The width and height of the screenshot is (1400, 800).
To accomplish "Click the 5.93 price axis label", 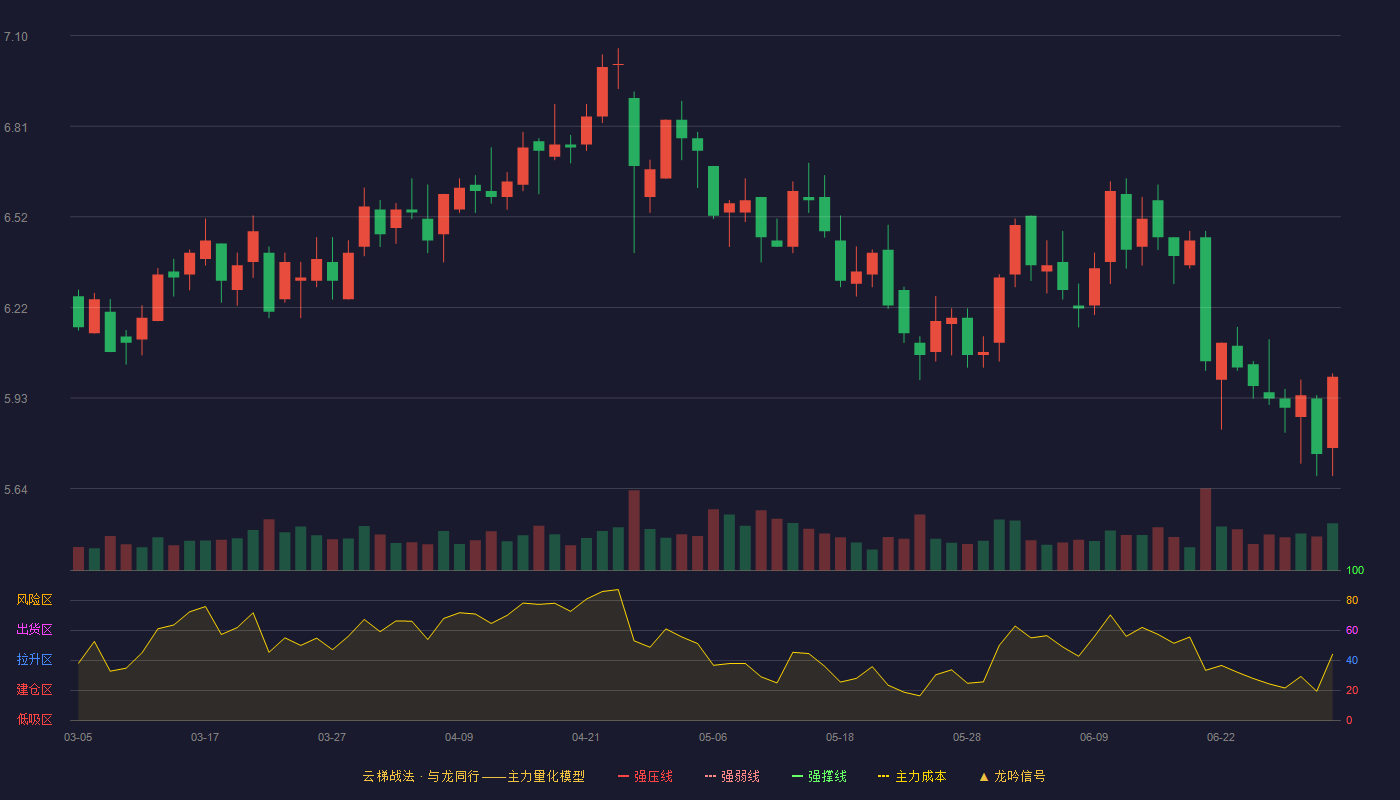I will [16, 399].
